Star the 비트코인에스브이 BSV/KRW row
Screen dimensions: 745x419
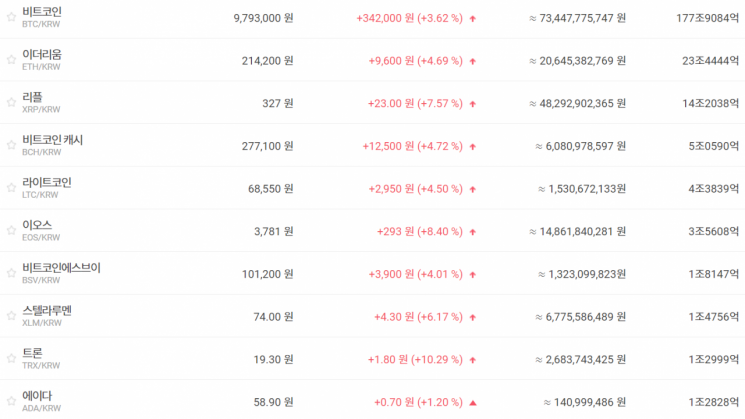coord(11,273)
